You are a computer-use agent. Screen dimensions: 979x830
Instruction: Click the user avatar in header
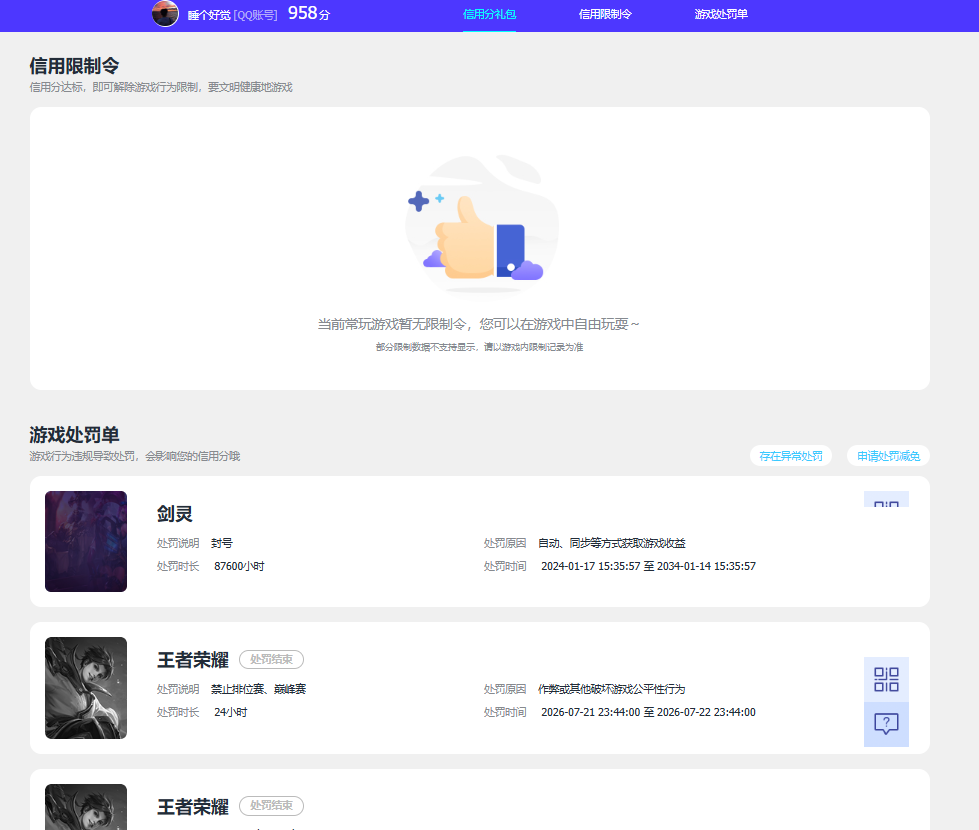[165, 14]
